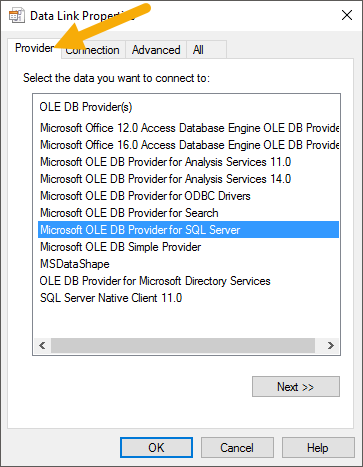
Task: Open the Connection tab
Action: click(93, 50)
